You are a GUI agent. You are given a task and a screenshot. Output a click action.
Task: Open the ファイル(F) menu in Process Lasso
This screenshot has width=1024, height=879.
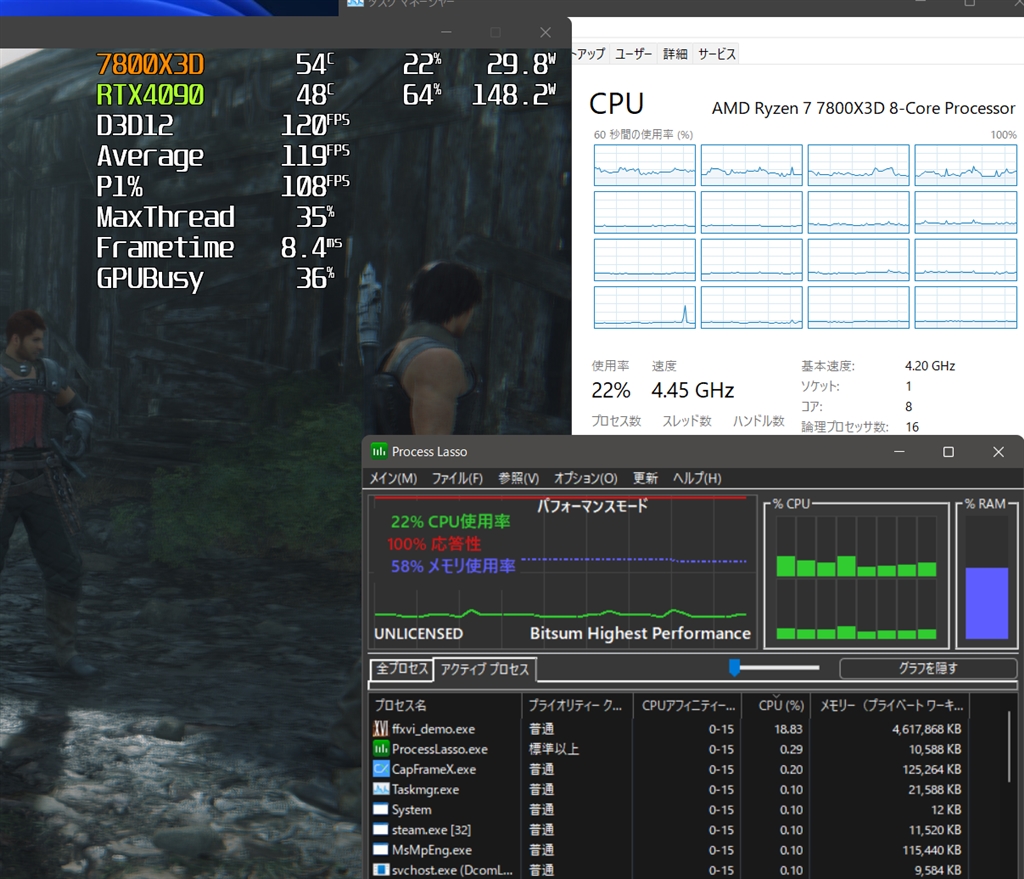[457, 478]
